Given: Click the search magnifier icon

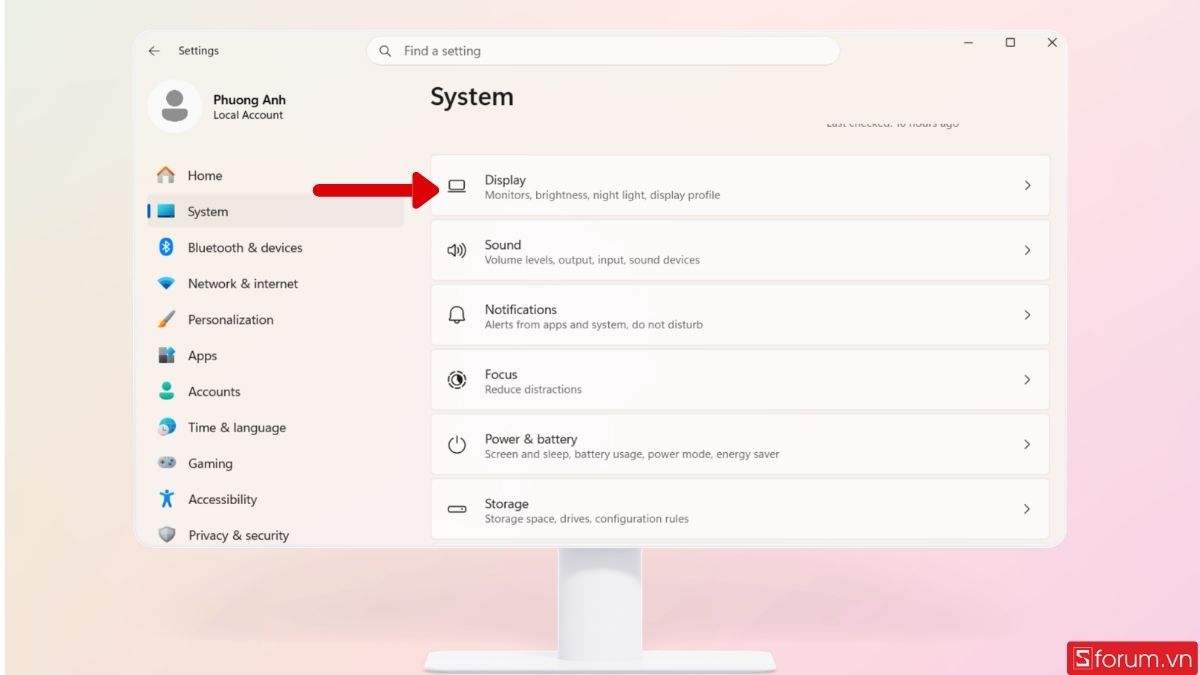Looking at the screenshot, I should click(x=386, y=51).
